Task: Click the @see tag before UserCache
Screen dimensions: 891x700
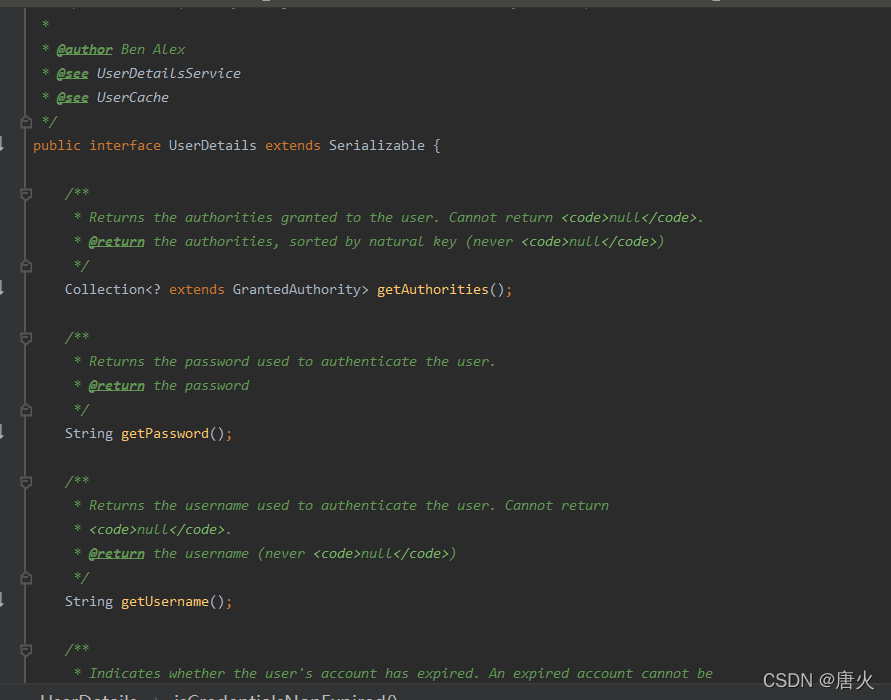Action: point(72,98)
